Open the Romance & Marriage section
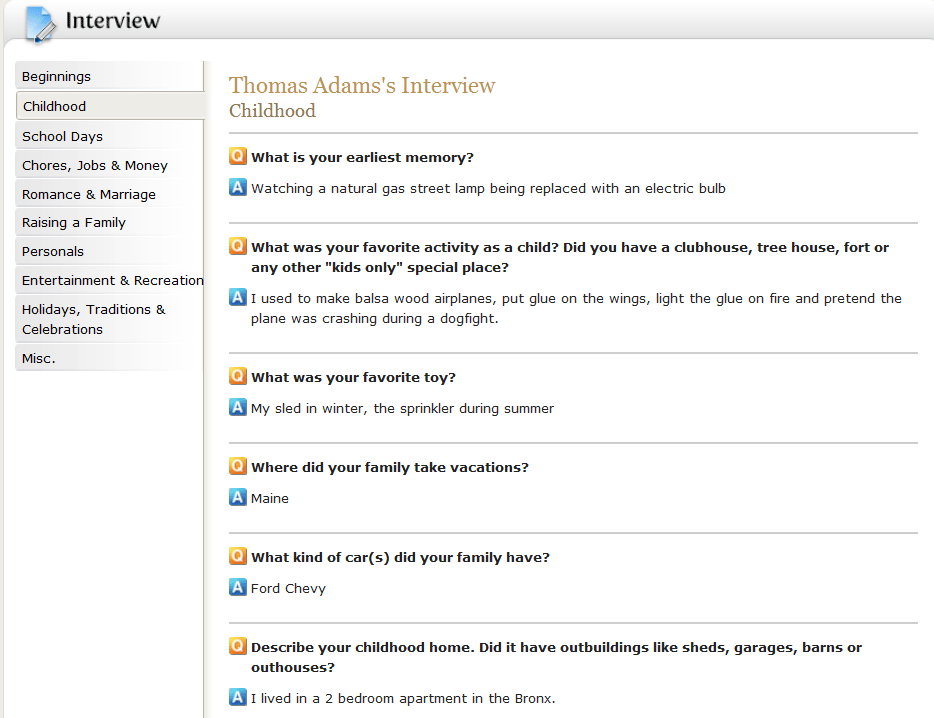Screen dimensions: 934x718 [89, 194]
